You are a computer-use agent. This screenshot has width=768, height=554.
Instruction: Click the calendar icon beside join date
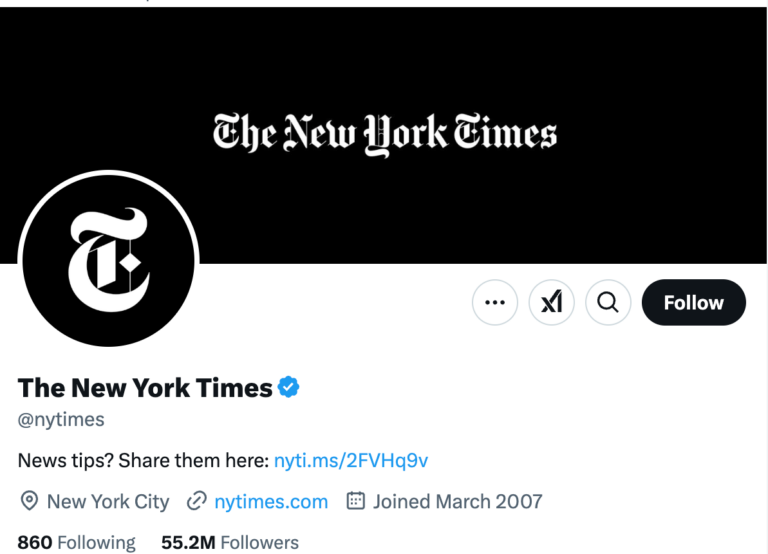click(356, 501)
